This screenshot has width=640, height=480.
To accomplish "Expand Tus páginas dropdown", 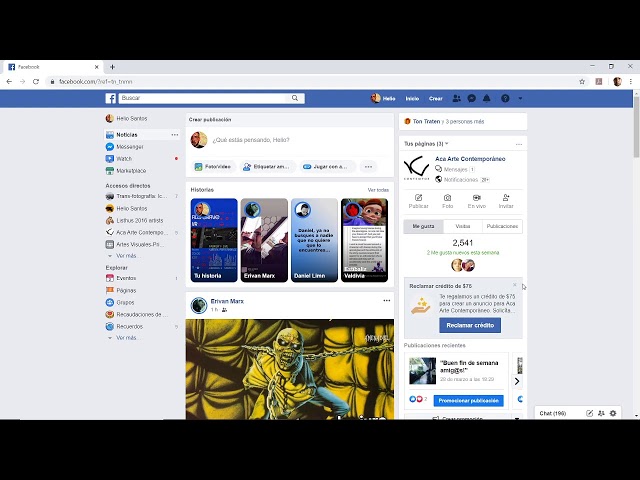I will point(426,144).
